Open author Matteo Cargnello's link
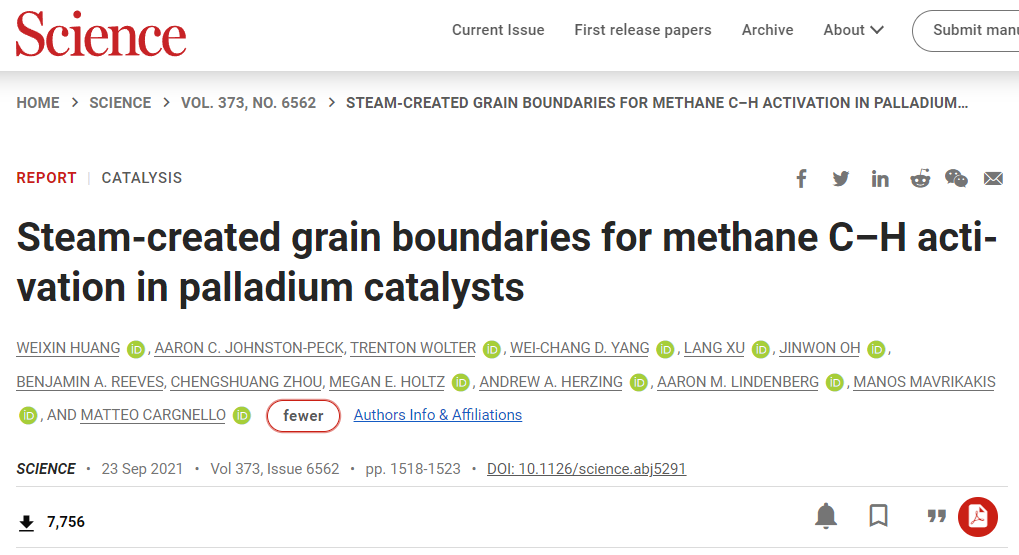Screen dimensions: 1019x555 [153, 415]
